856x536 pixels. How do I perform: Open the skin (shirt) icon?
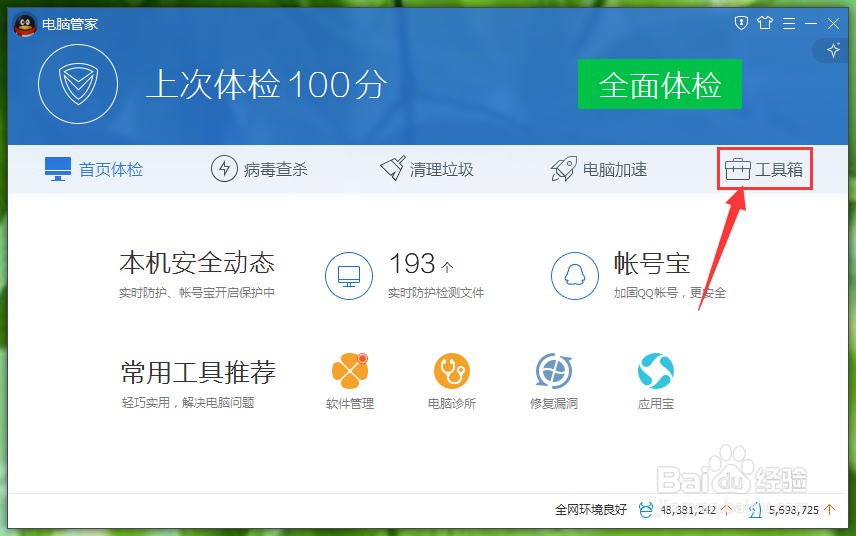[x=765, y=23]
